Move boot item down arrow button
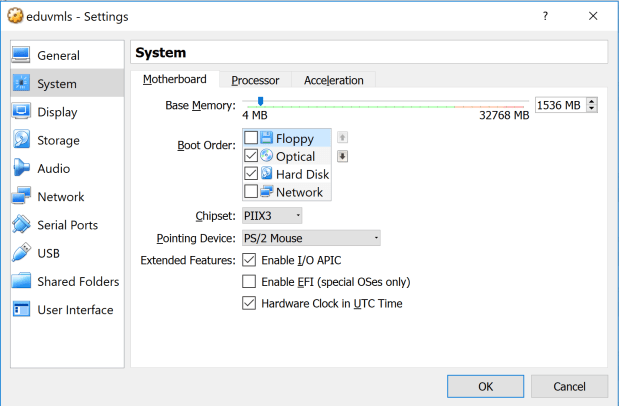Viewport: 619px width, 406px height. 342,155
